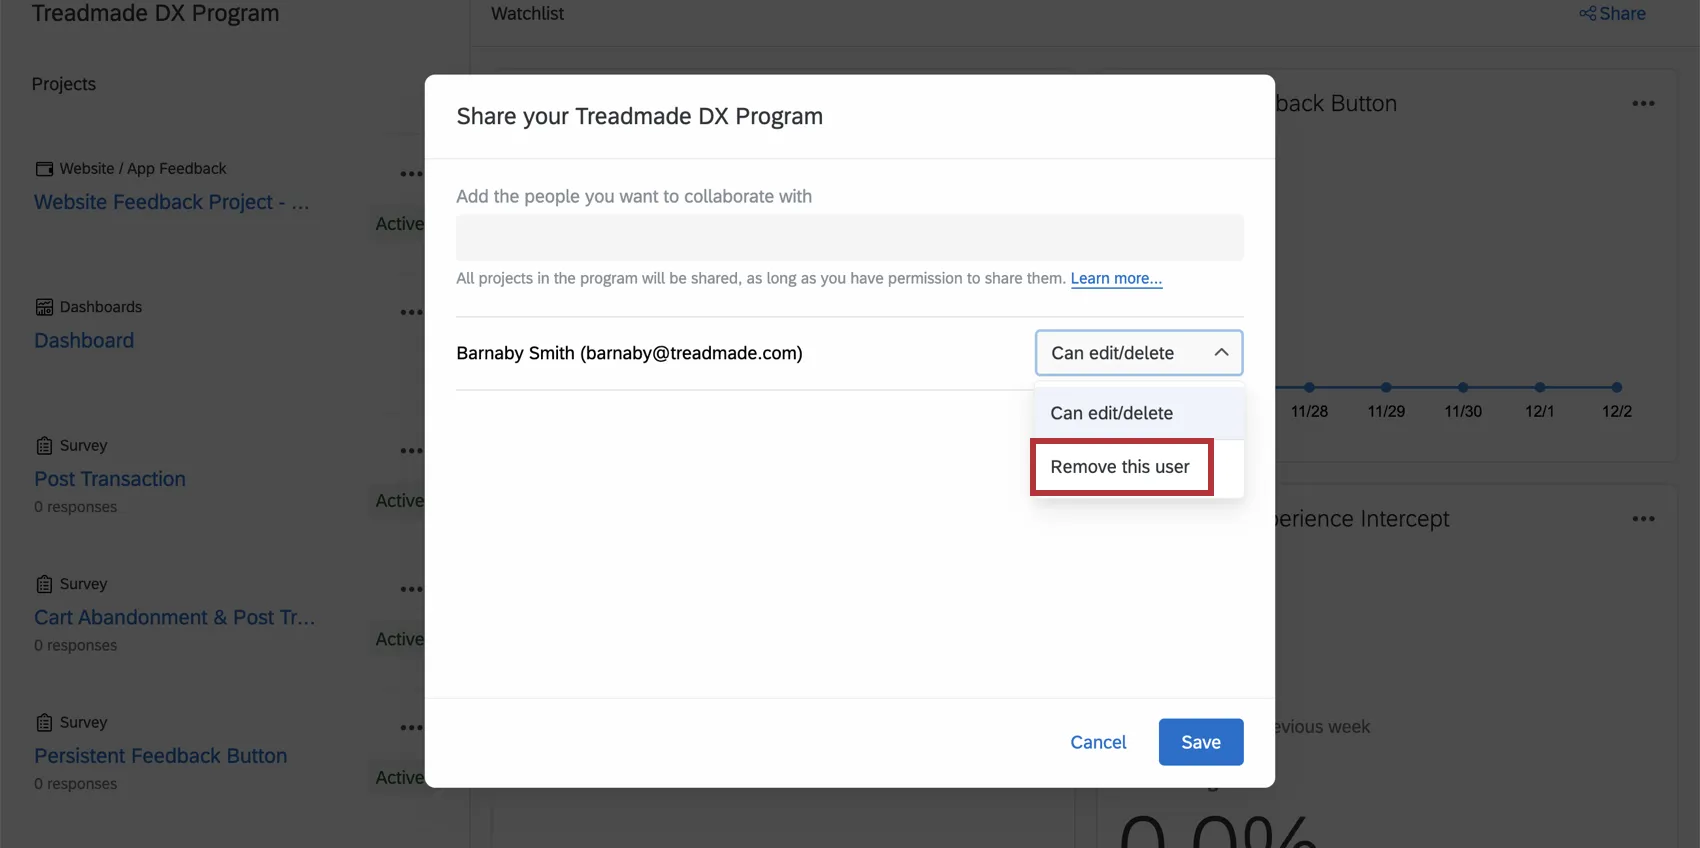The height and width of the screenshot is (848, 1700).
Task: Click the 12/2 data point on chart
Action: pyautogui.click(x=1616, y=387)
